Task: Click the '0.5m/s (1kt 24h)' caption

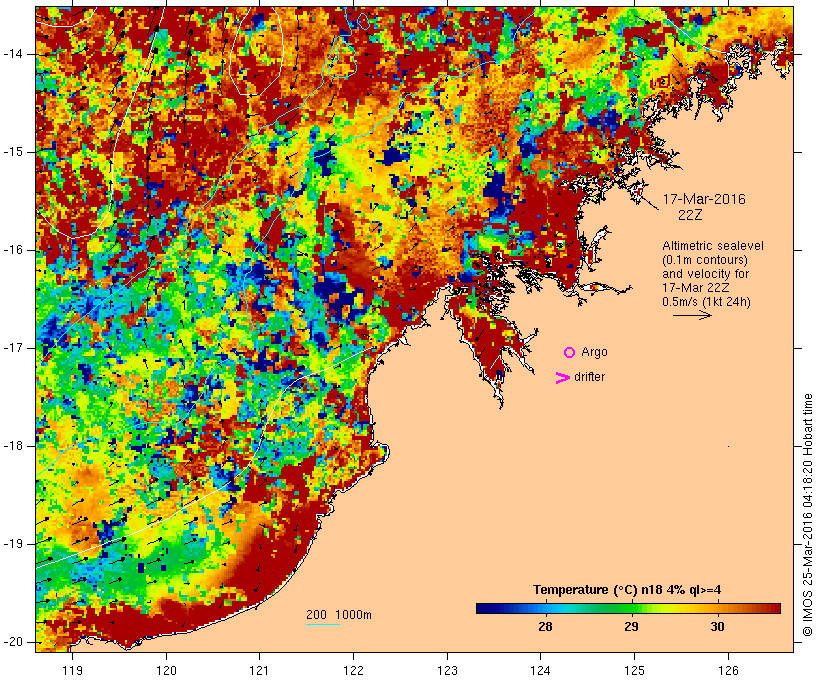Action: point(707,302)
